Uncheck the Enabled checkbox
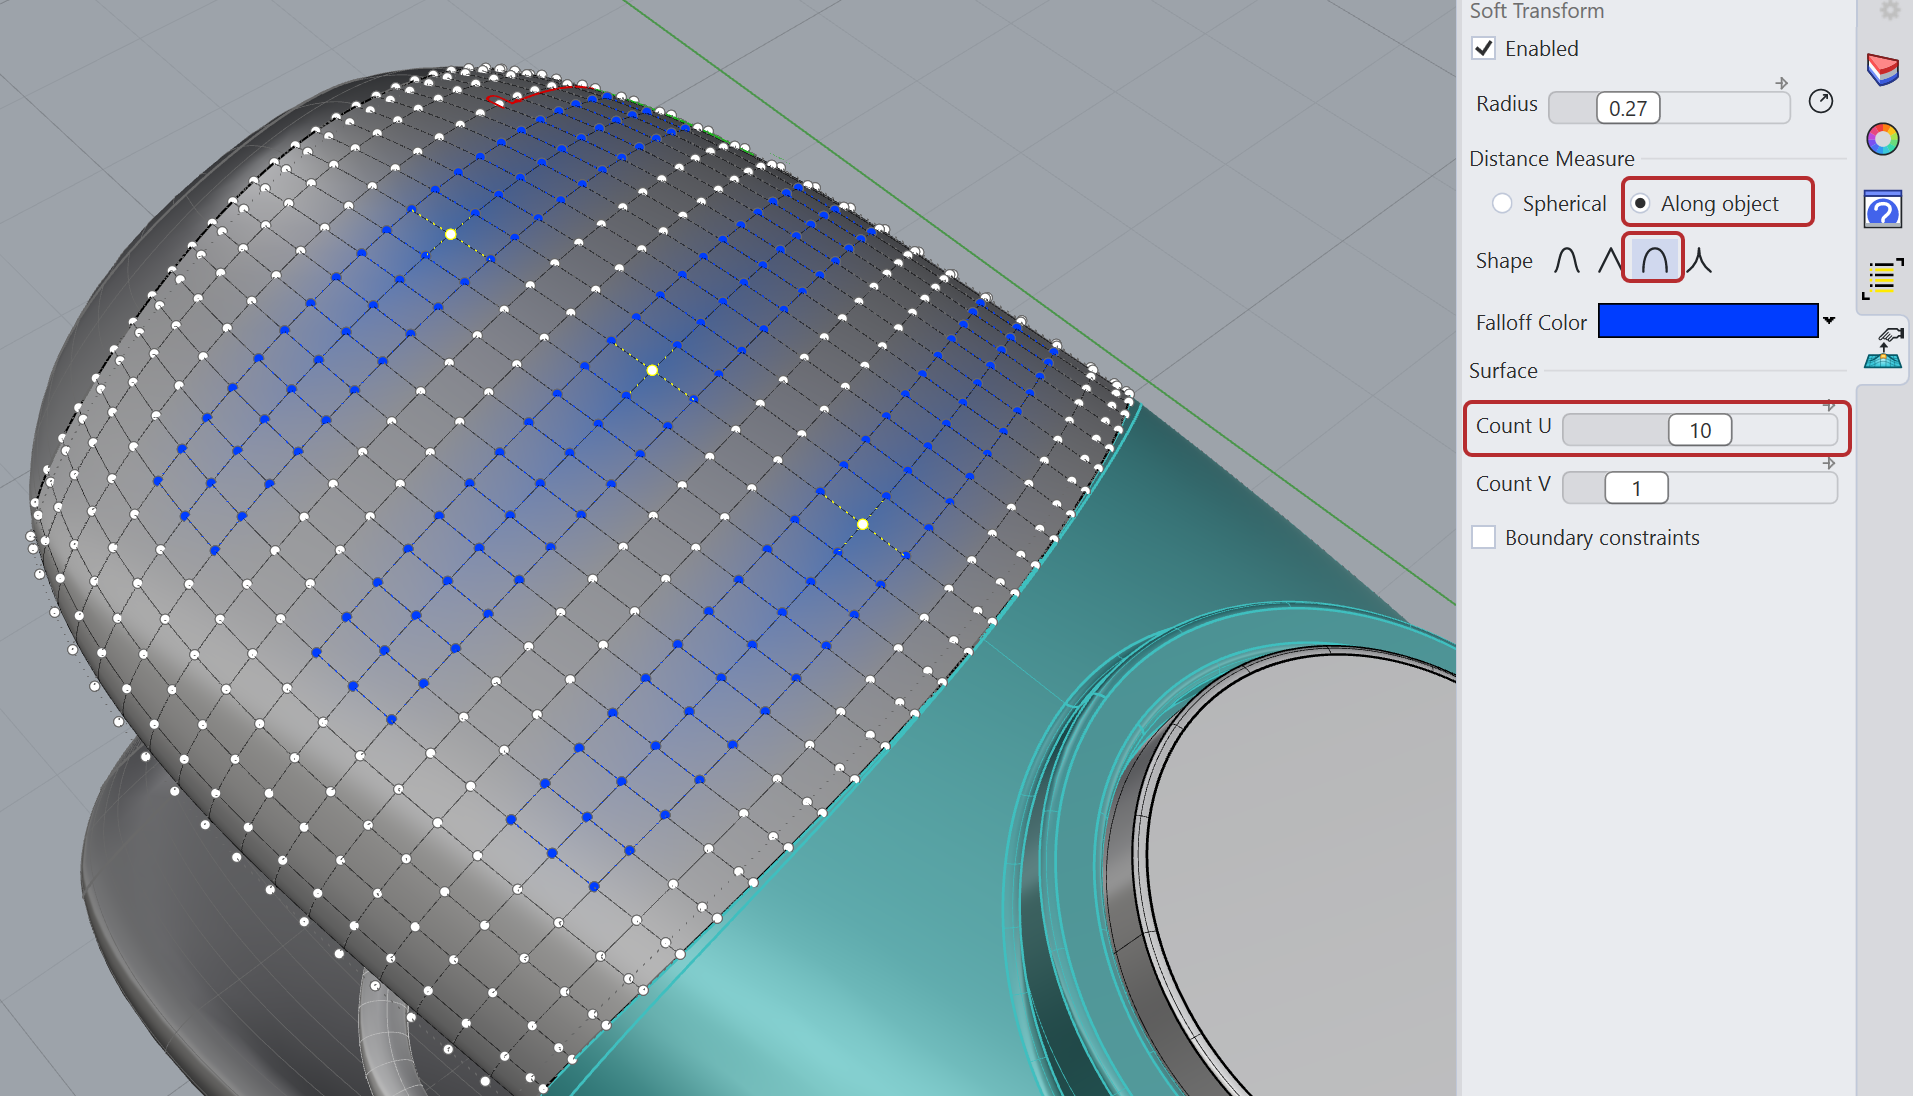The image size is (1913, 1096). click(1484, 48)
